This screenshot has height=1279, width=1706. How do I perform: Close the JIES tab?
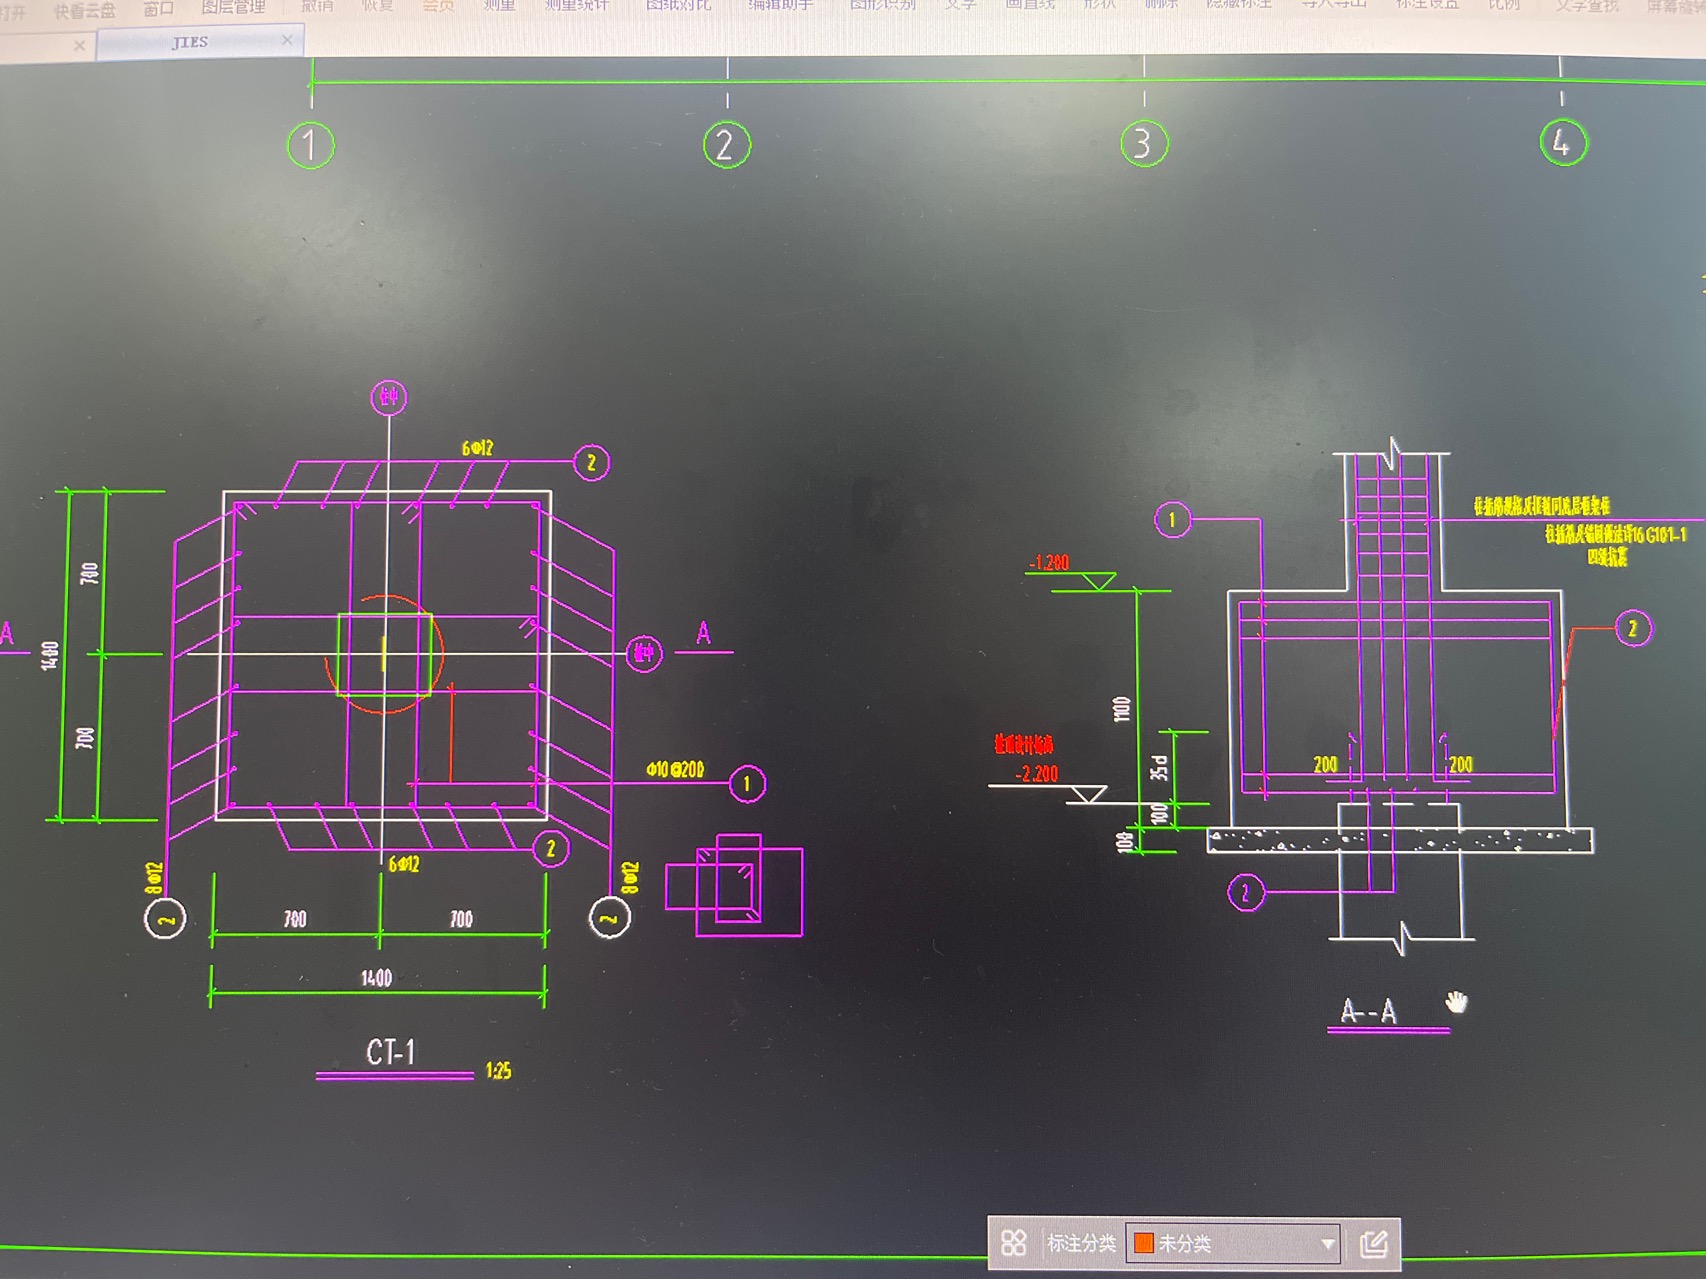[287, 40]
